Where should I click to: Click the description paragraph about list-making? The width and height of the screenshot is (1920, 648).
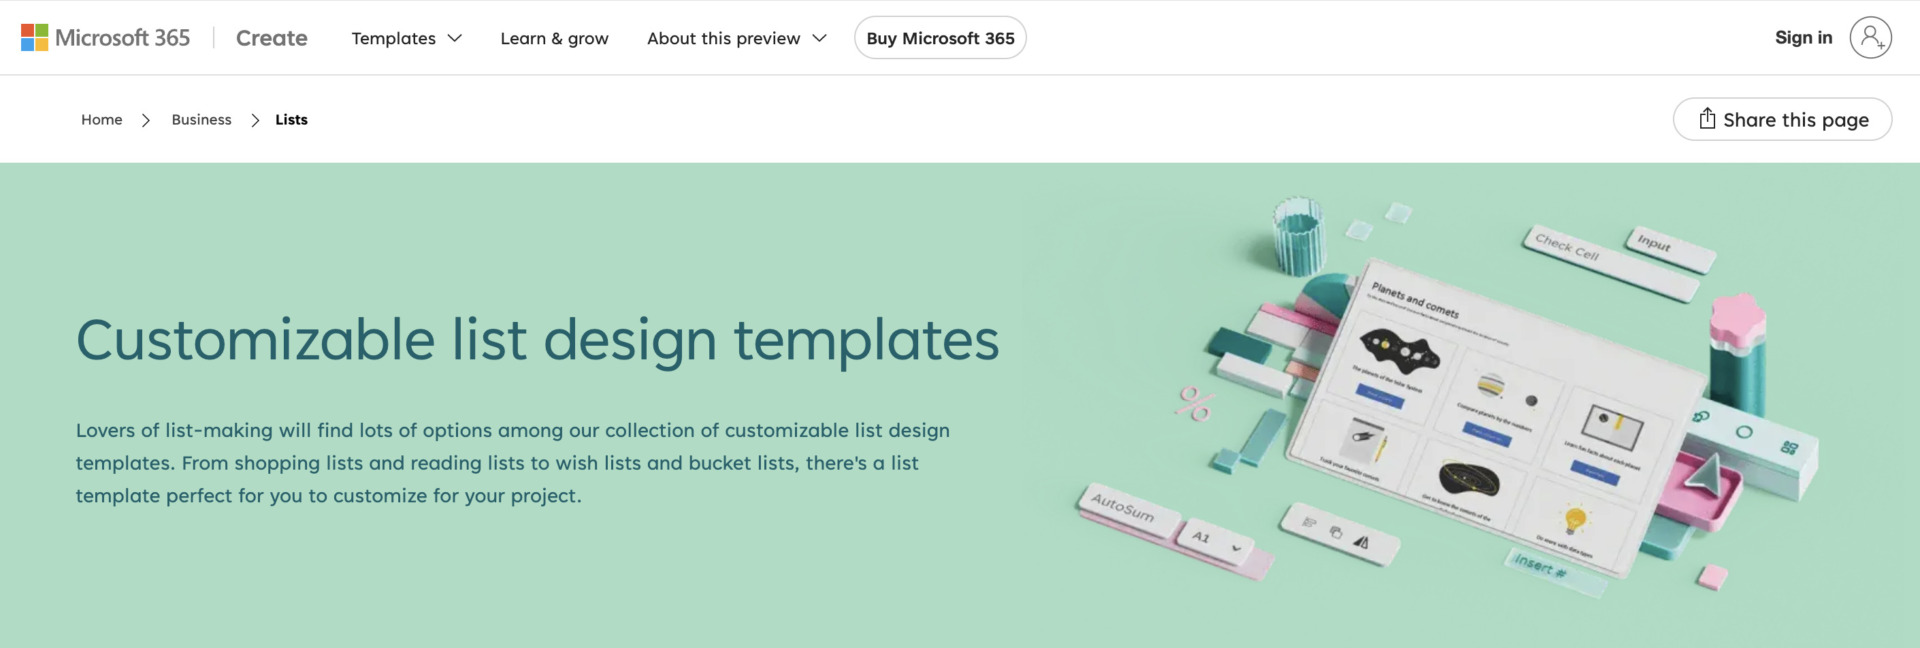click(513, 463)
